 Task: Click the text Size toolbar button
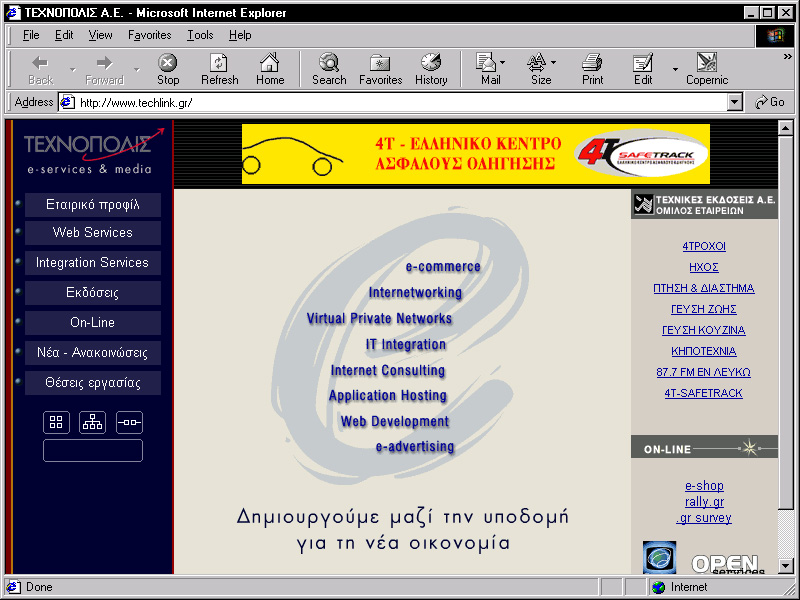click(540, 69)
